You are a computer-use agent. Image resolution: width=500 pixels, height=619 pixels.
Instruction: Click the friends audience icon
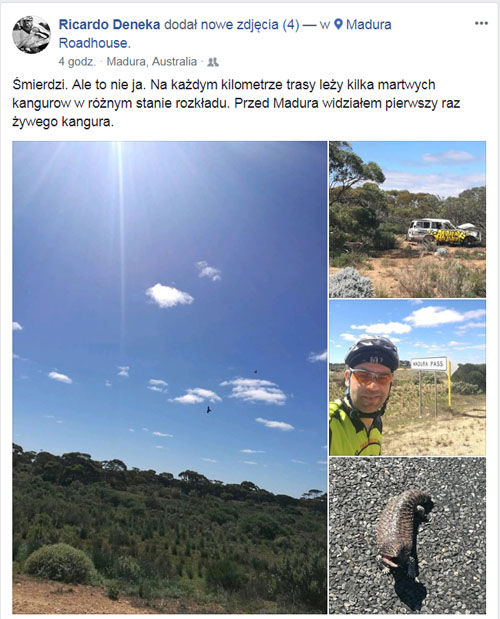coord(213,62)
